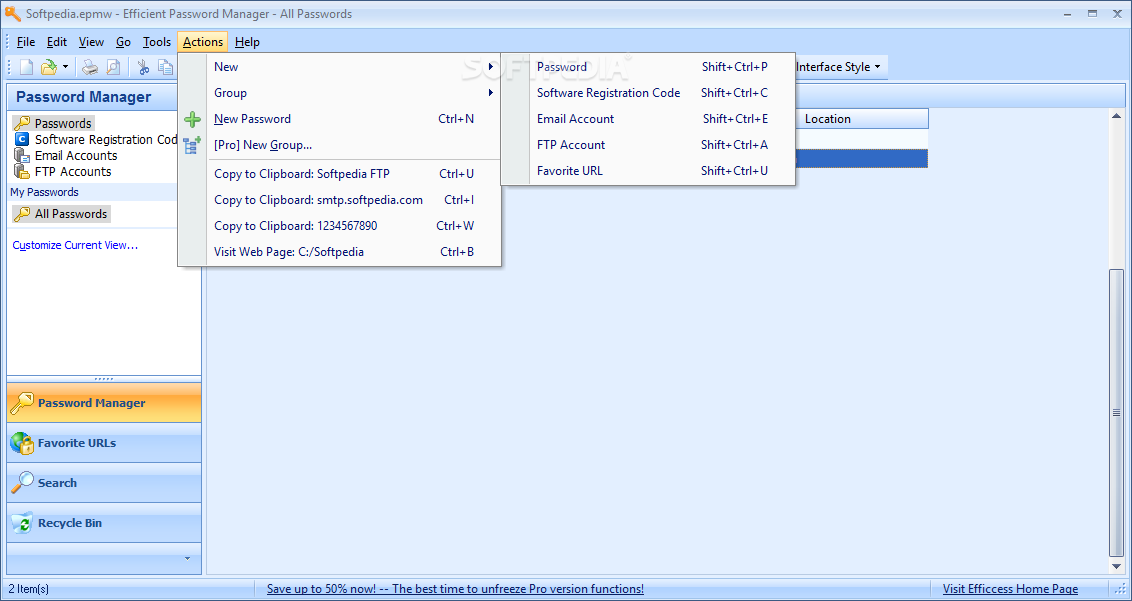This screenshot has height=601, width=1132.
Task: Choose FTP Account in New submenu
Action: tap(648, 144)
